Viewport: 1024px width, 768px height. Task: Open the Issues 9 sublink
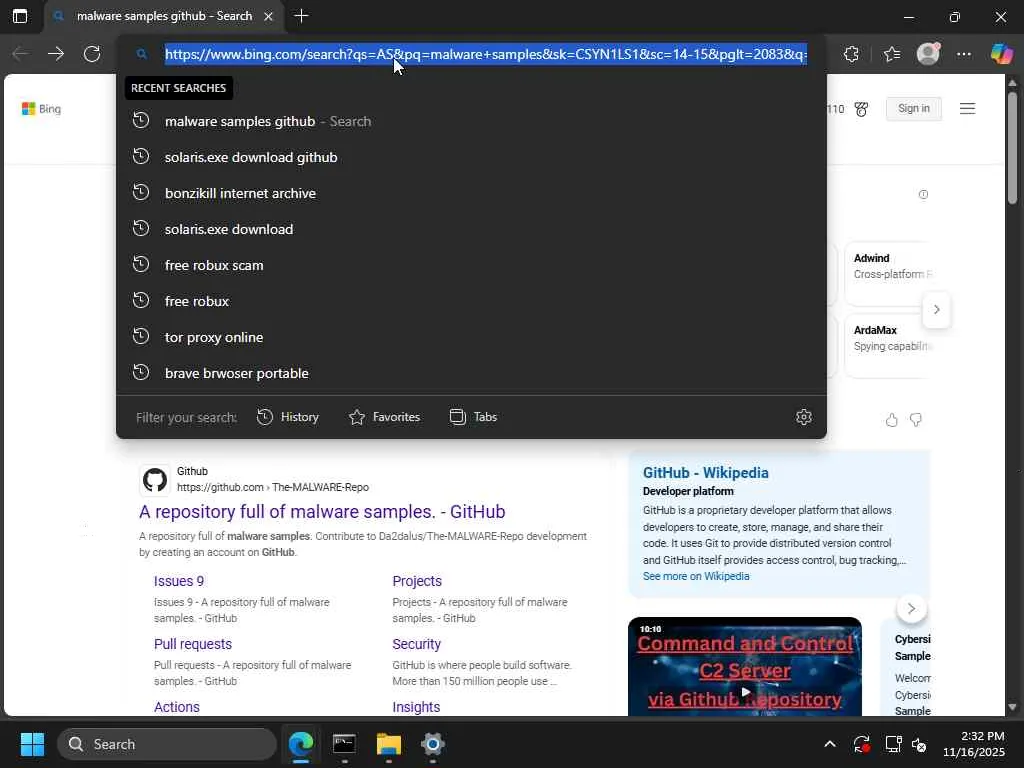click(179, 581)
